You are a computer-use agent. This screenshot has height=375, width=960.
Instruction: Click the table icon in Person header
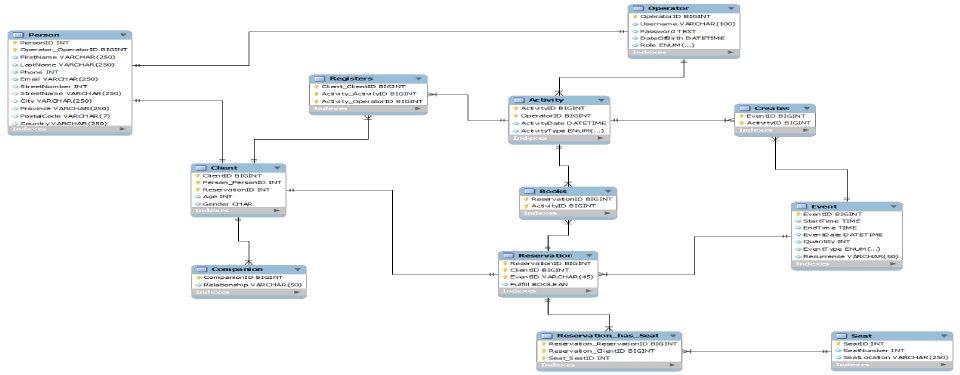click(x=18, y=35)
